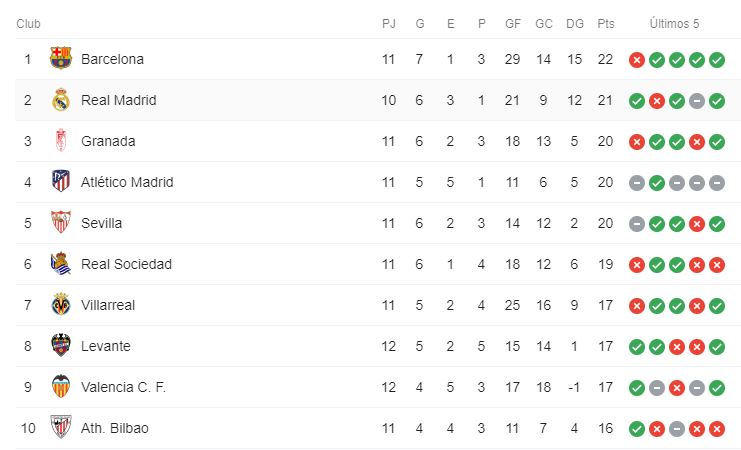This screenshot has height=450, width=741.
Task: Click the Sevilla club crest
Action: [61, 223]
